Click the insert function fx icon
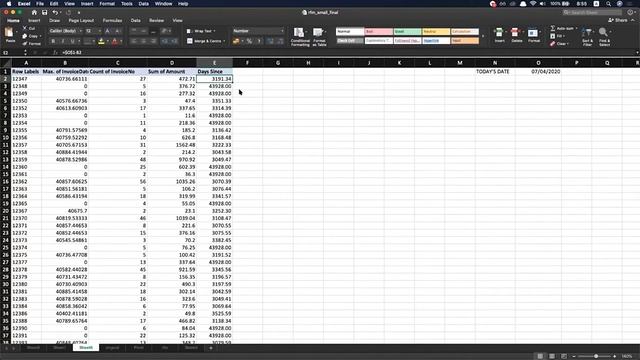The width and height of the screenshot is (640, 360). coord(56,53)
